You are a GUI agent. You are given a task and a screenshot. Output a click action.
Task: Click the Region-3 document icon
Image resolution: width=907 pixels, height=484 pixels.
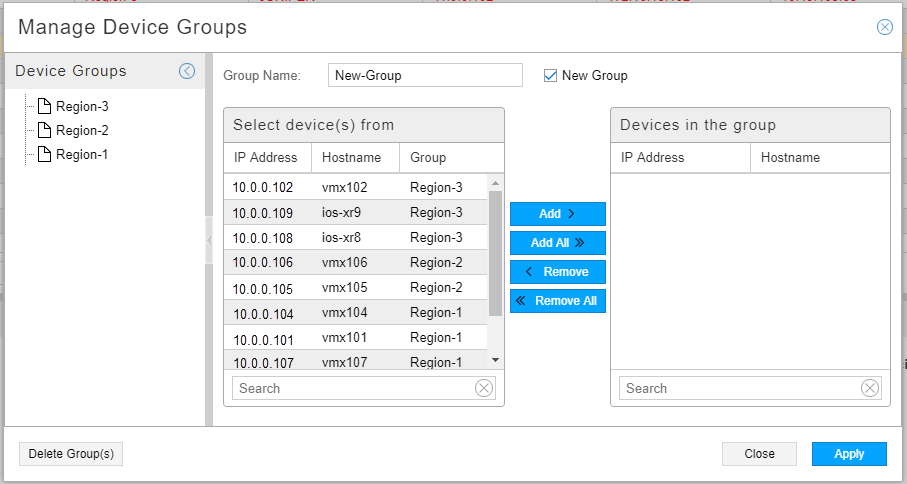coord(44,106)
